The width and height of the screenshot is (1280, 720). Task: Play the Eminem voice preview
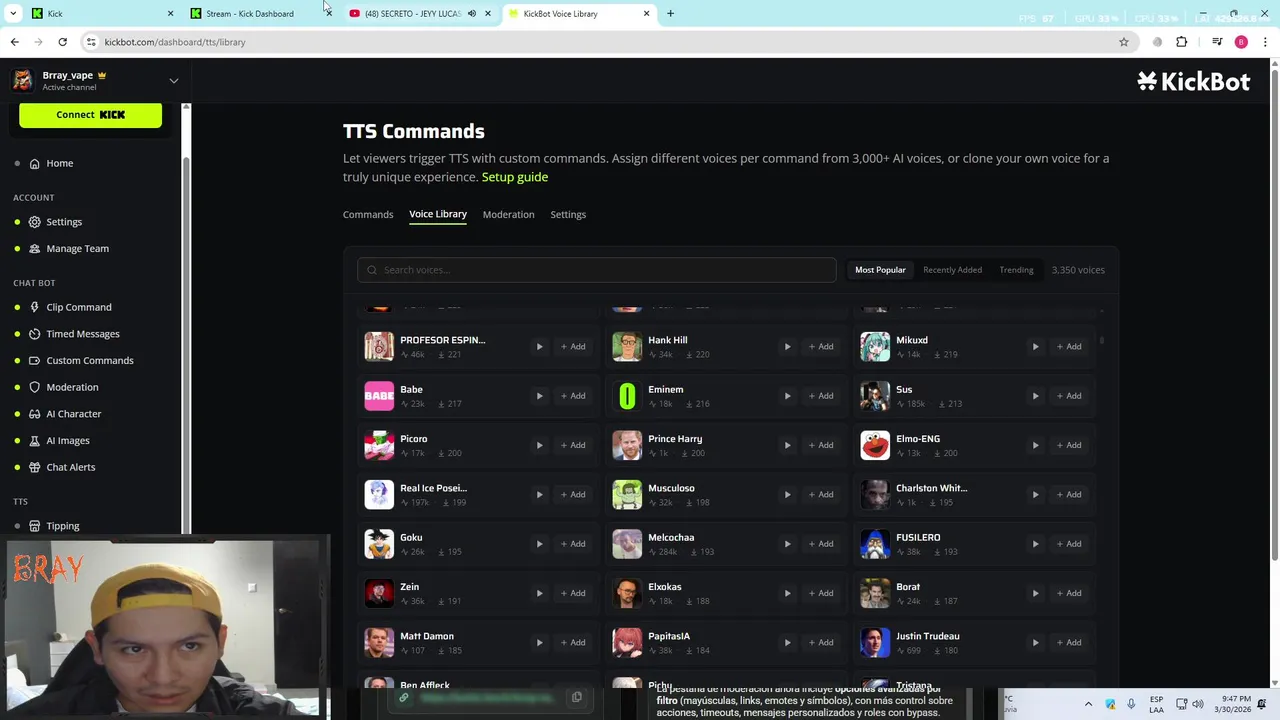pos(787,396)
